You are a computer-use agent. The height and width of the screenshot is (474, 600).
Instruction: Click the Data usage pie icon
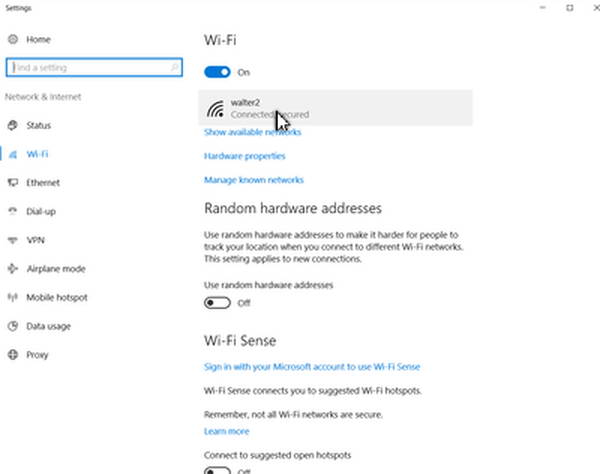[x=13, y=326]
